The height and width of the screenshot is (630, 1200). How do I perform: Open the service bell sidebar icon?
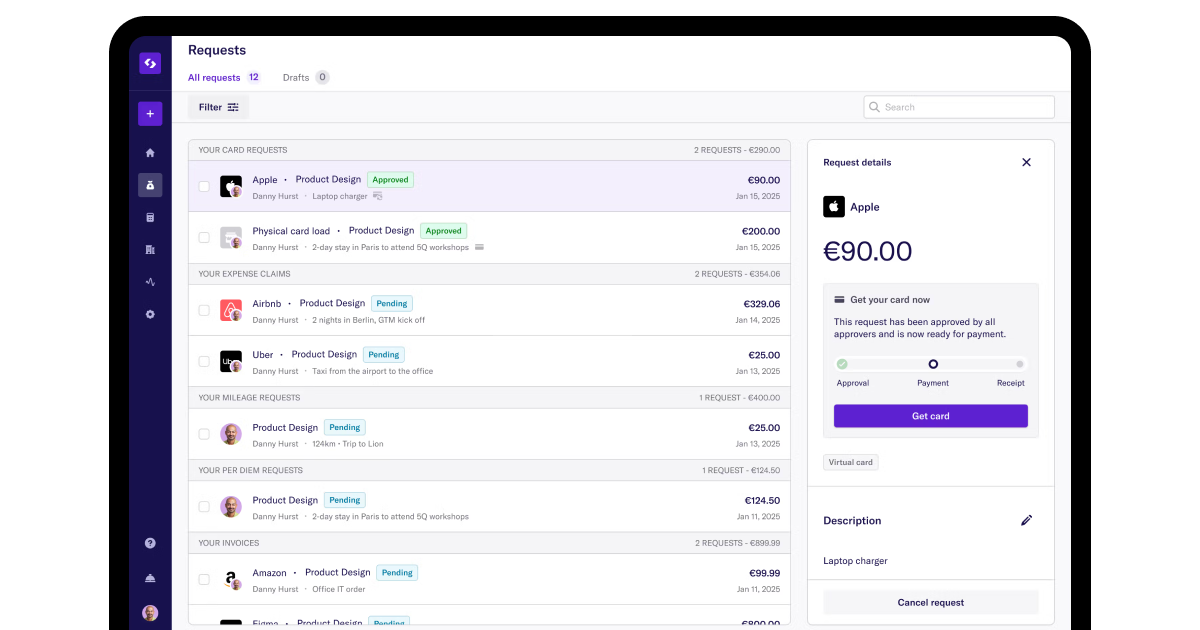coord(150,578)
